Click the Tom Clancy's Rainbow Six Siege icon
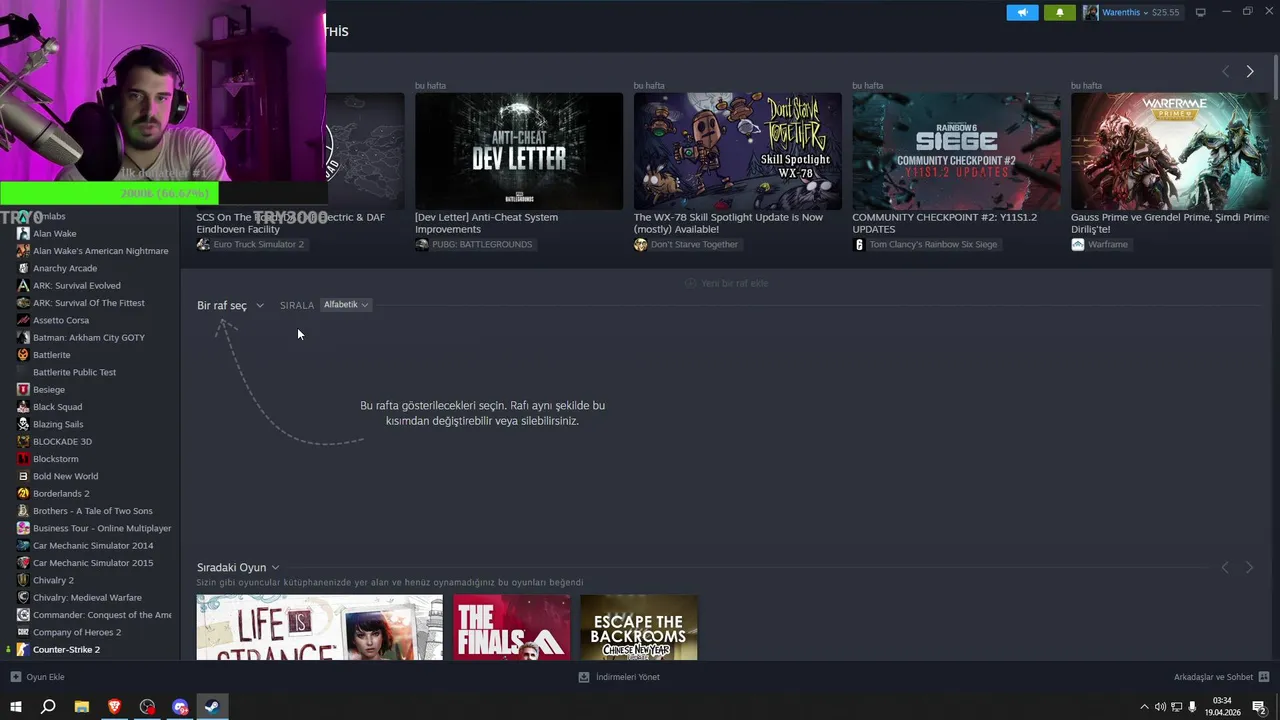 858,244
